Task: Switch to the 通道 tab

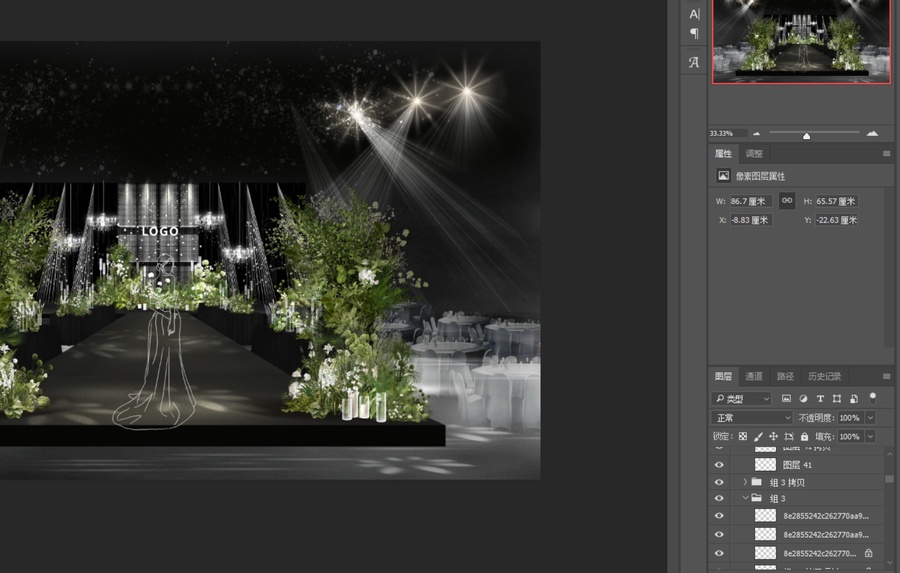Action: click(754, 376)
